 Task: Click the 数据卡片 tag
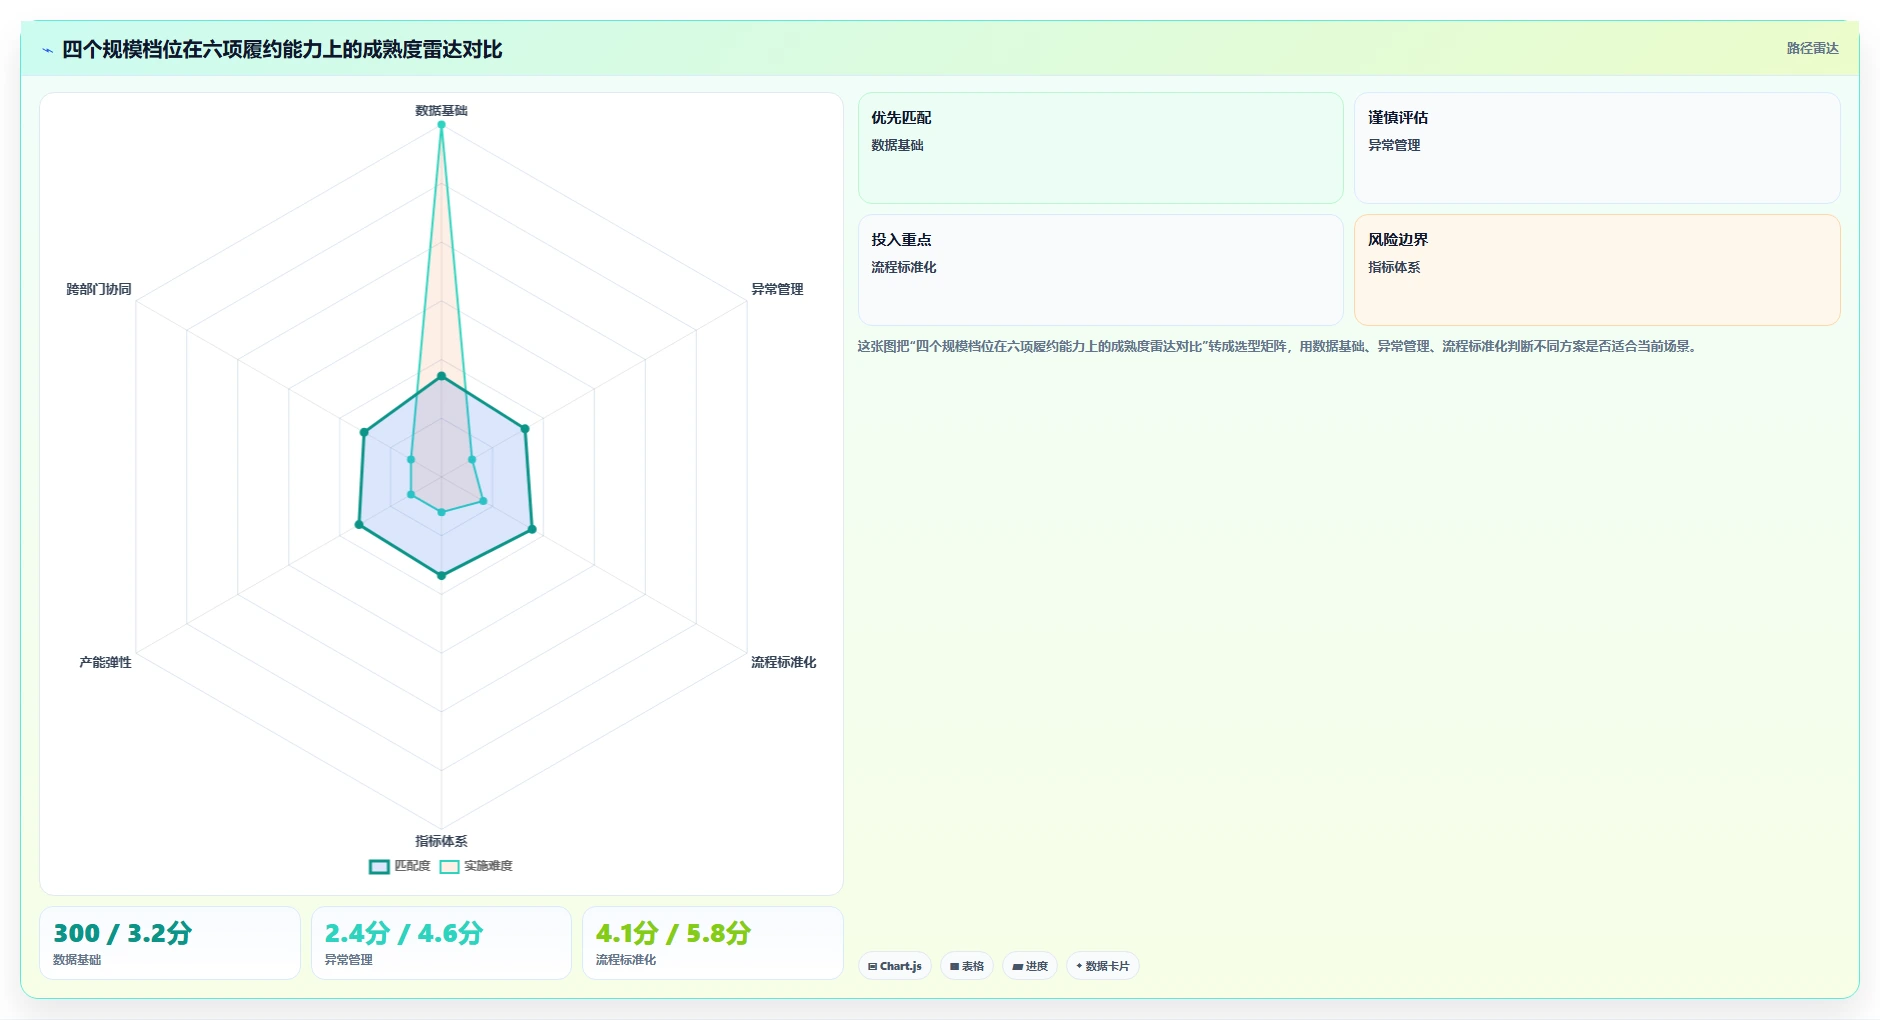tap(1103, 966)
